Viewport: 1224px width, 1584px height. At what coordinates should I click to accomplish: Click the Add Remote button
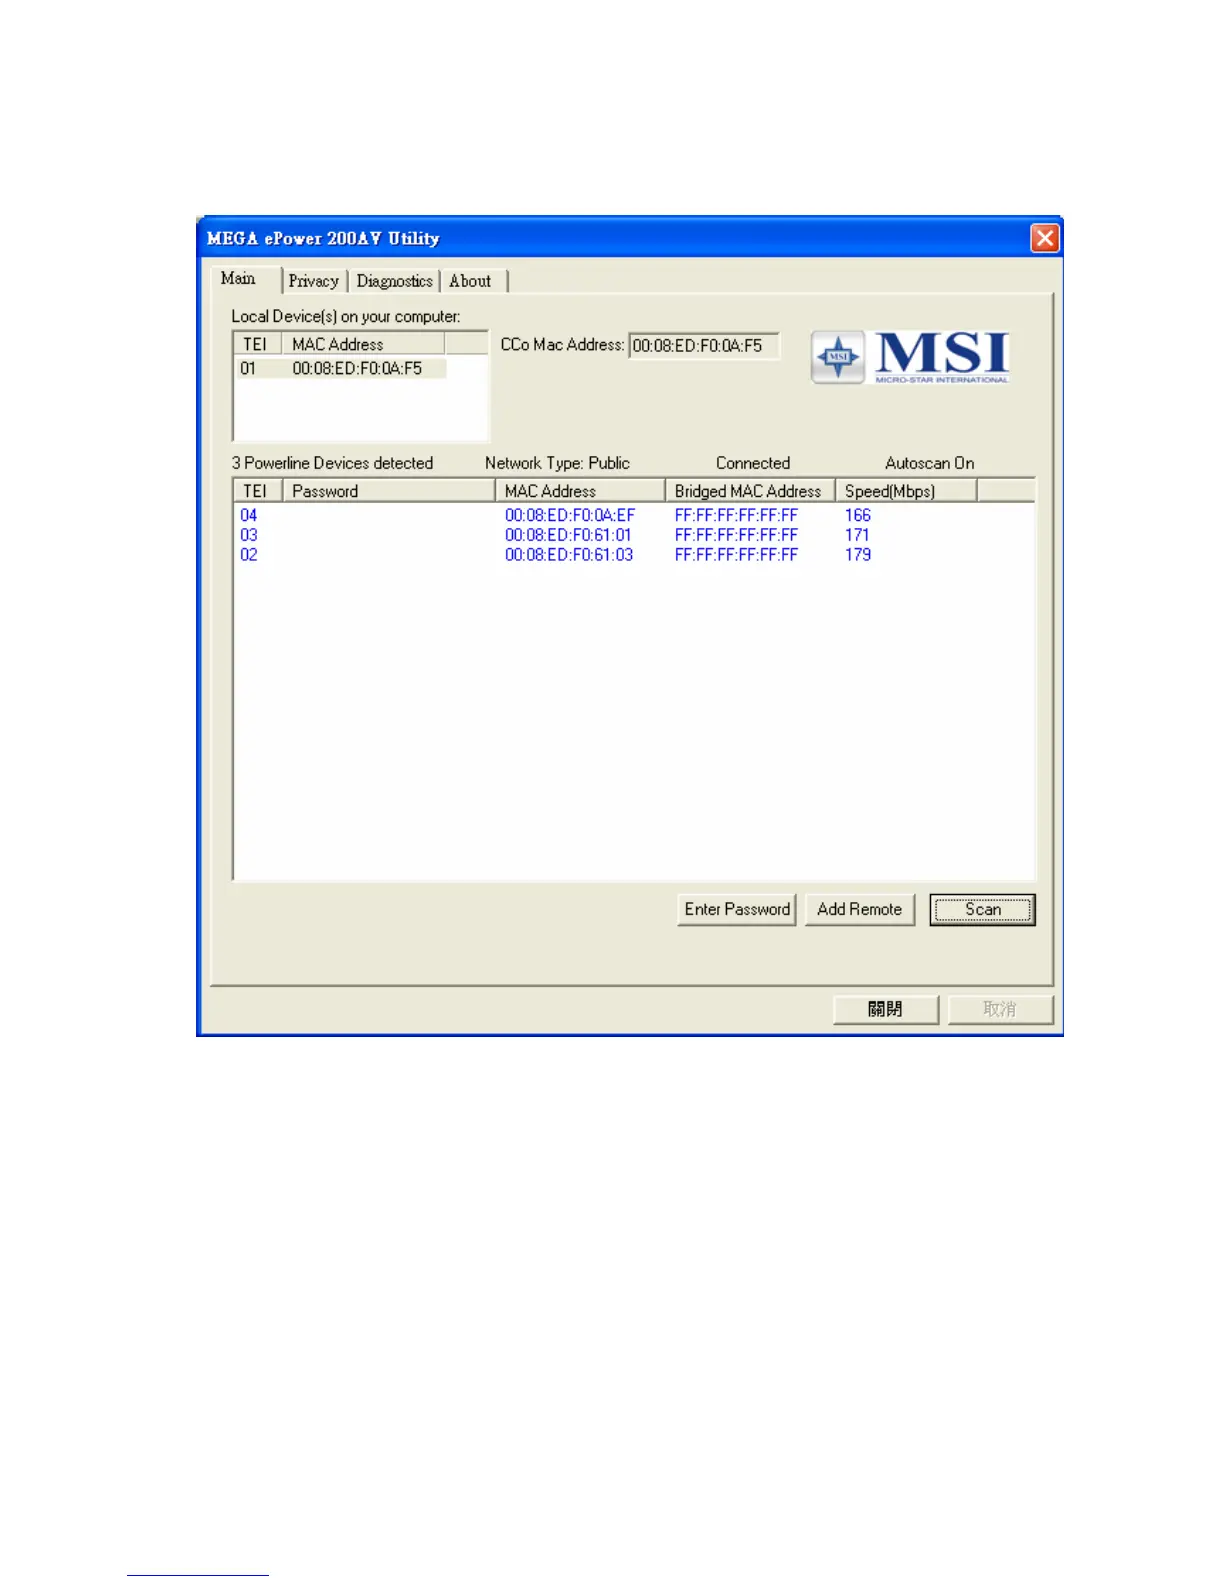[859, 909]
